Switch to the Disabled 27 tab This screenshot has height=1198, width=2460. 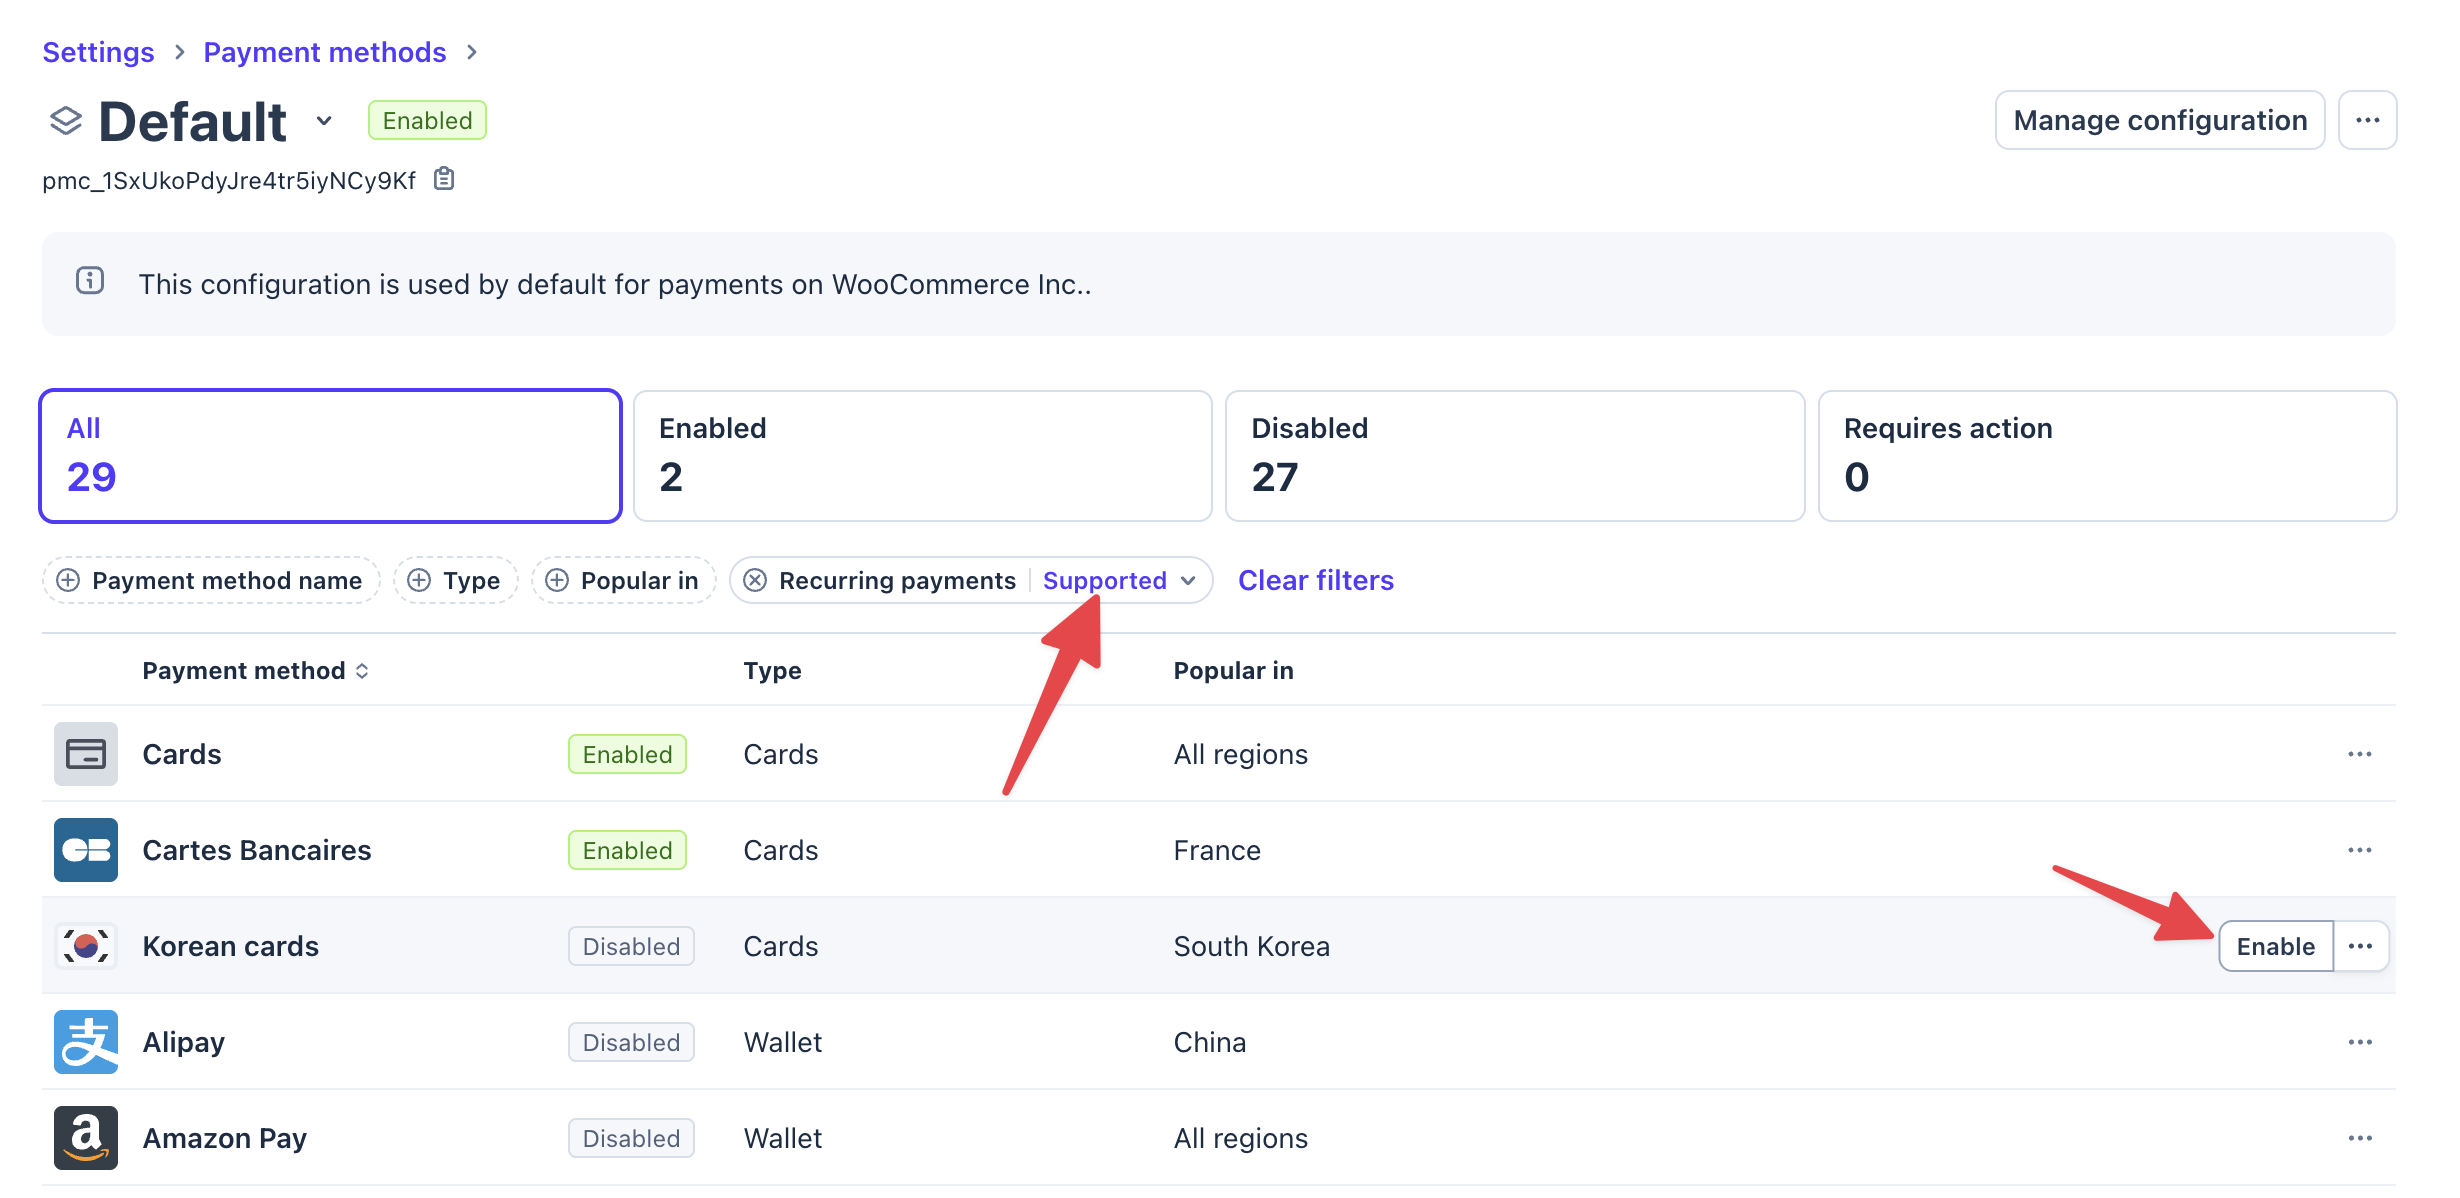1514,456
